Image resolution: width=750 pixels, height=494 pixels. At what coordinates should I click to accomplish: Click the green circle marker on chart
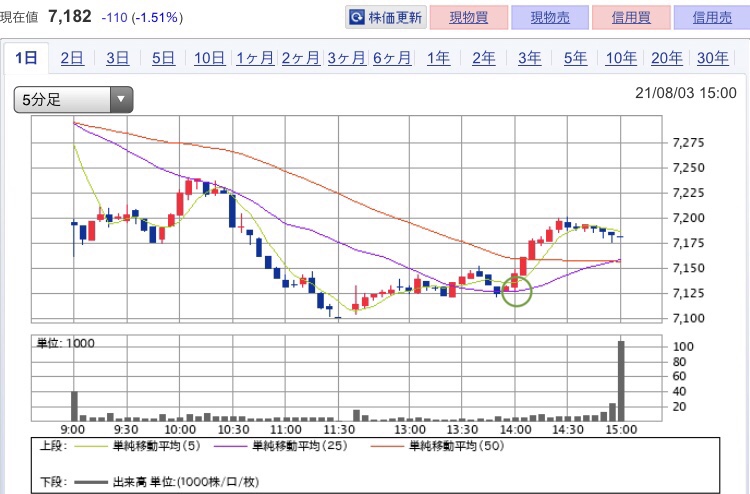click(518, 290)
